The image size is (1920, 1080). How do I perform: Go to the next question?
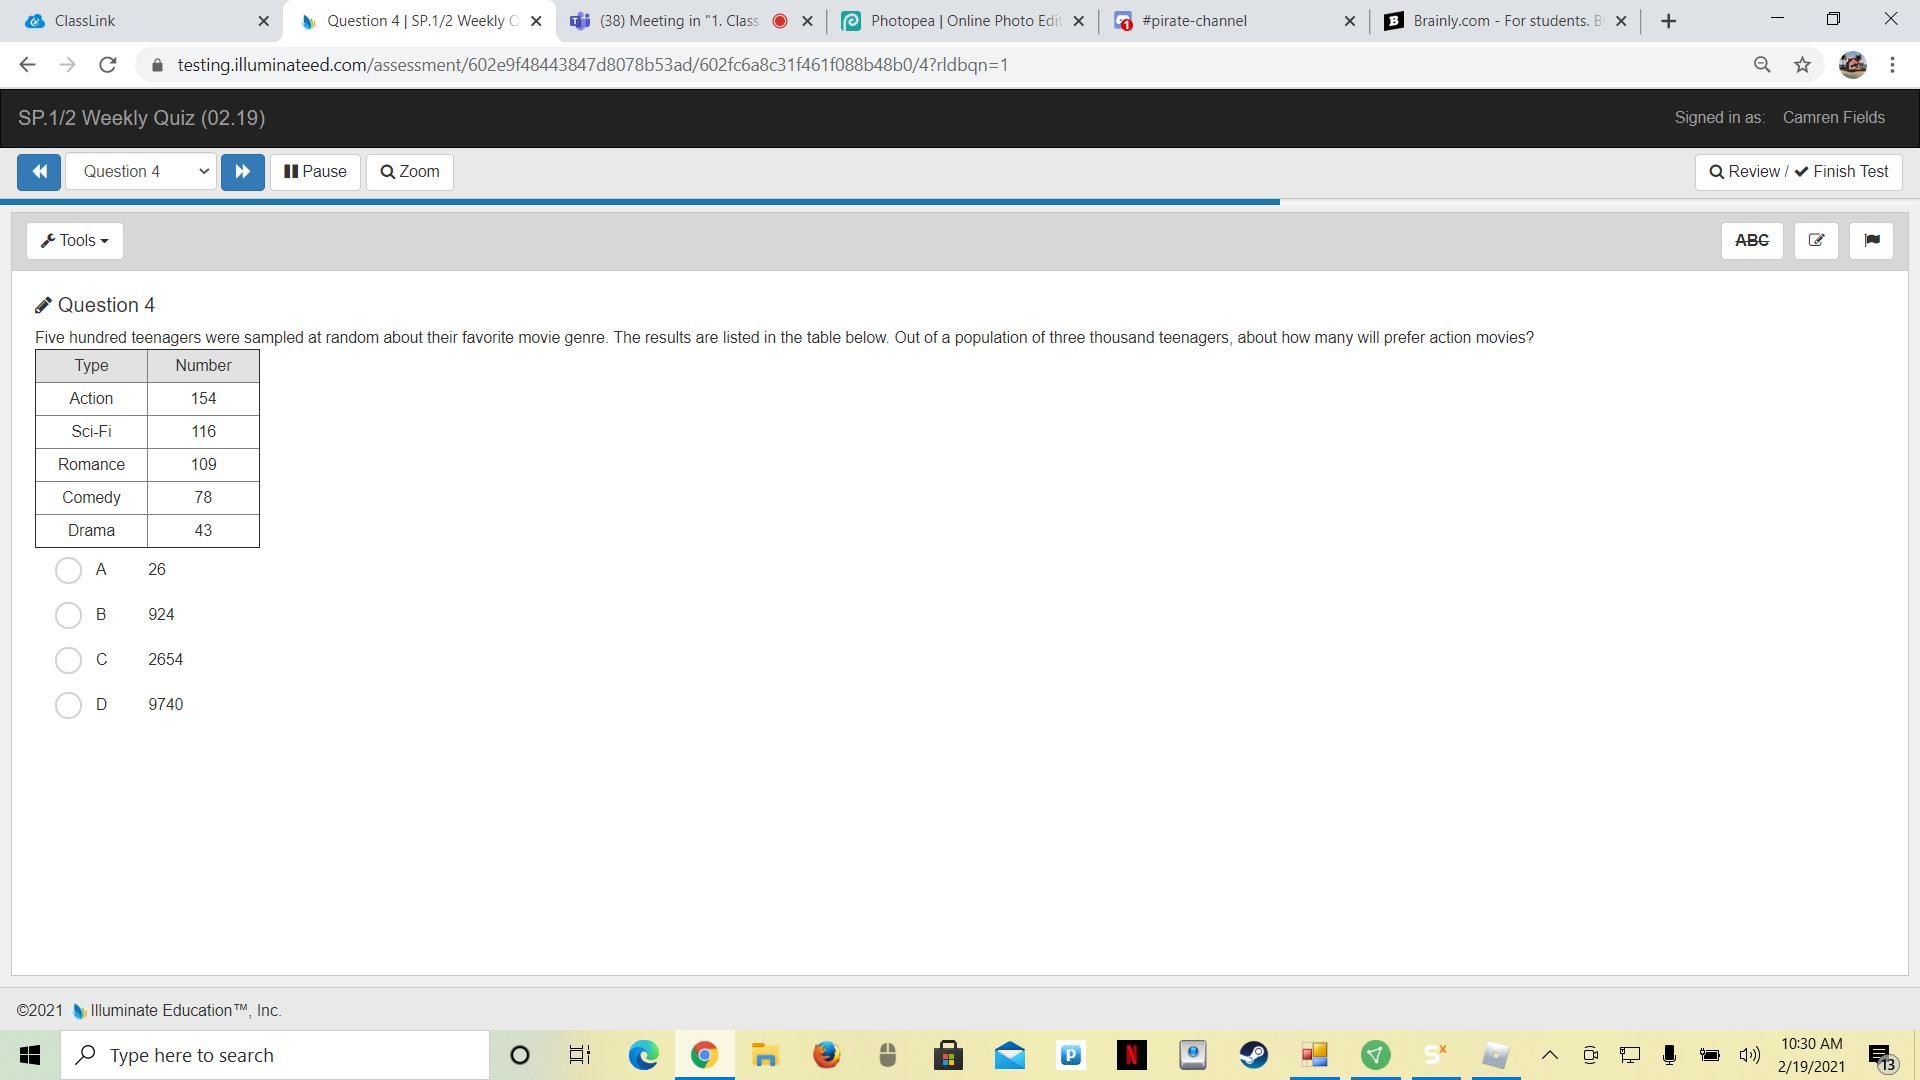[242, 172]
